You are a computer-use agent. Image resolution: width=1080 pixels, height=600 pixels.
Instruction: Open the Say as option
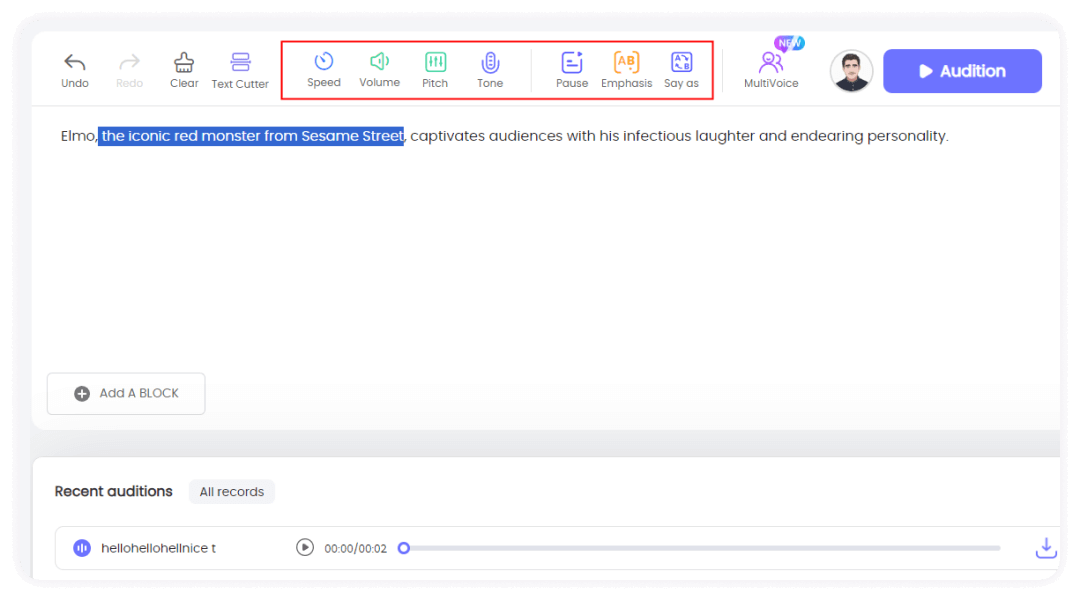tap(681, 62)
